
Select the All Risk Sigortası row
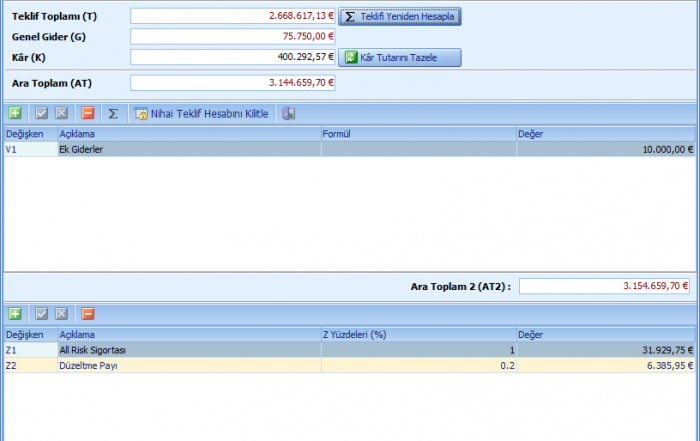pos(188,350)
